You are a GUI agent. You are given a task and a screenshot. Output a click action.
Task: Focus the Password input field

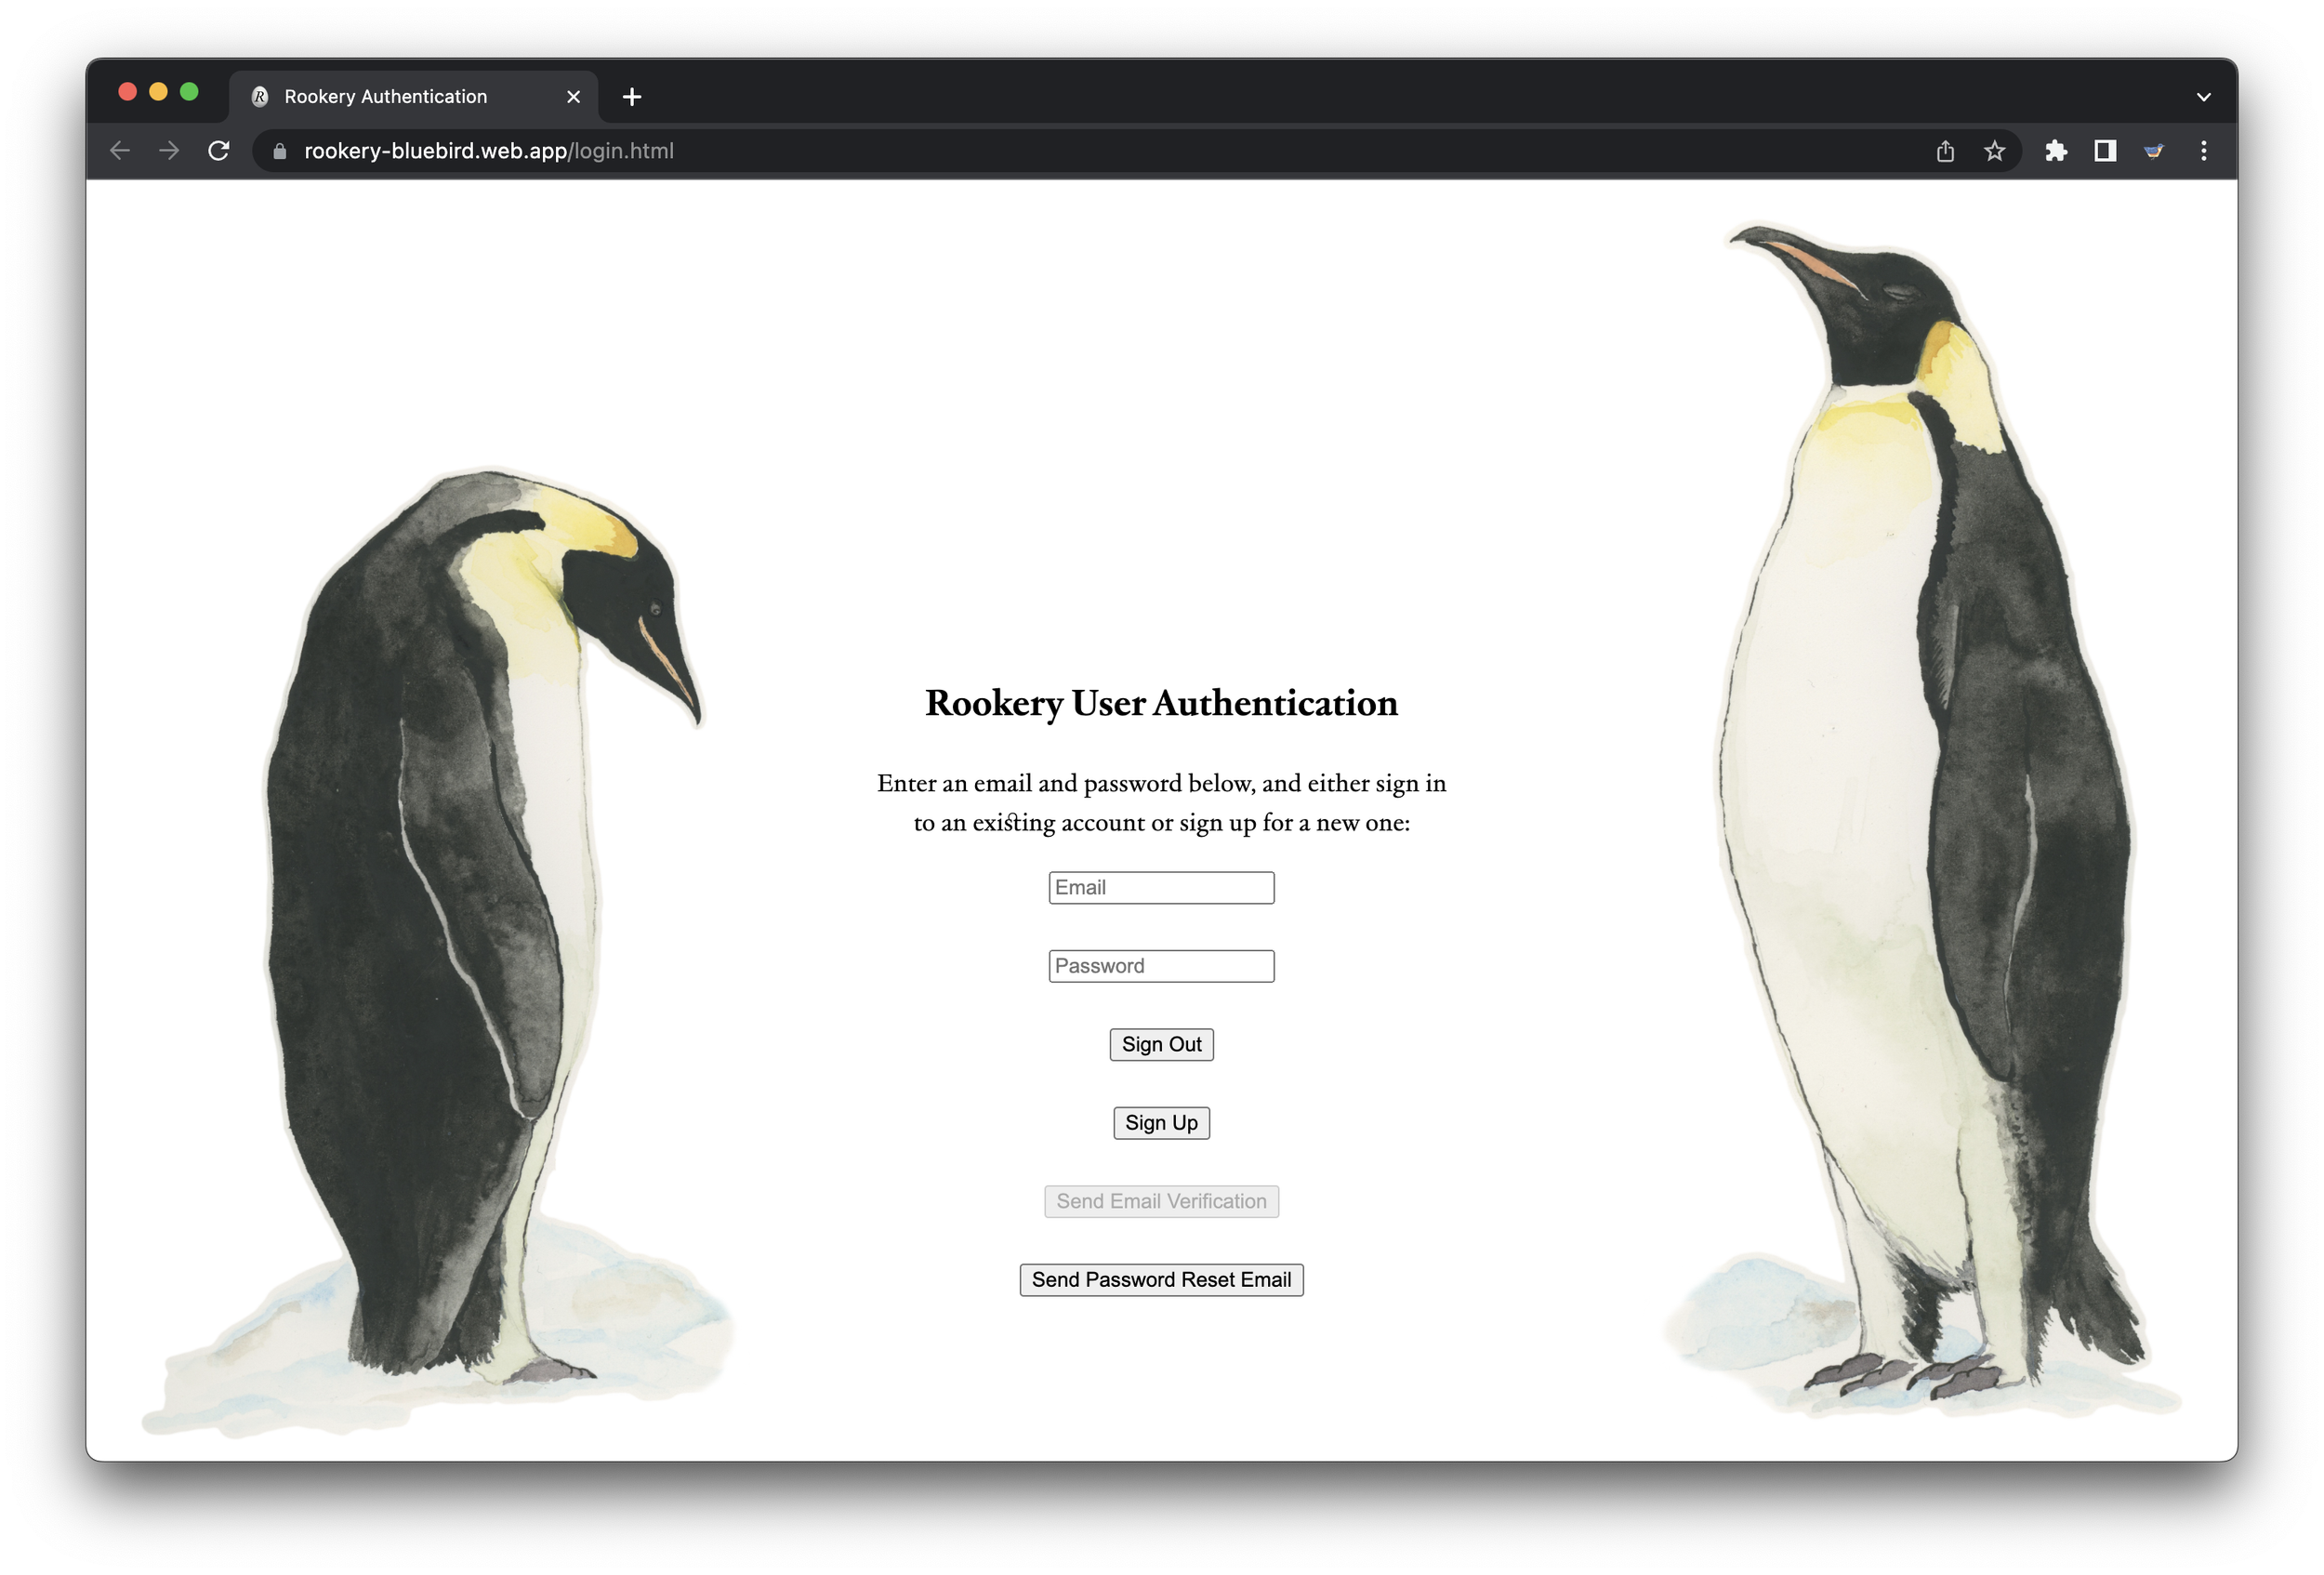point(1161,966)
